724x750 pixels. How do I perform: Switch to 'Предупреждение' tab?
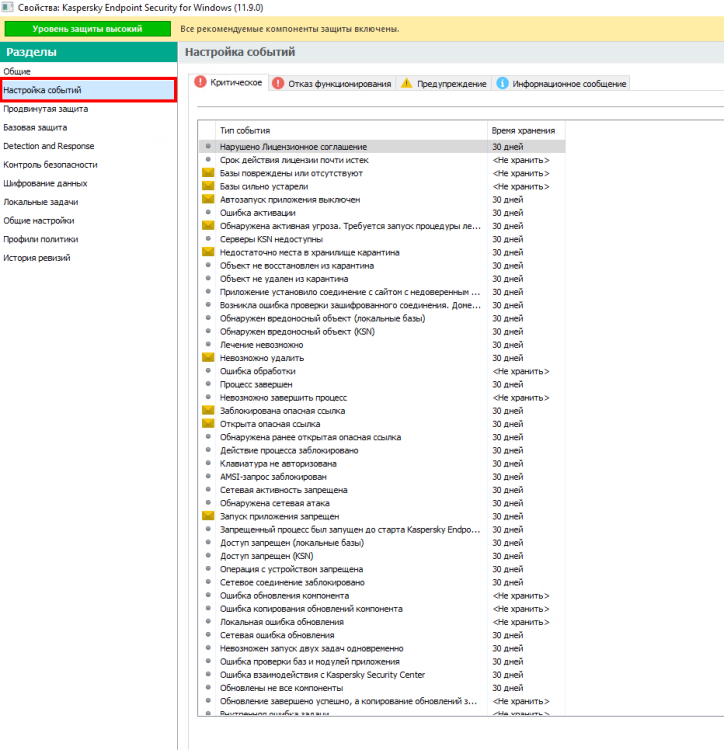(x=443, y=83)
